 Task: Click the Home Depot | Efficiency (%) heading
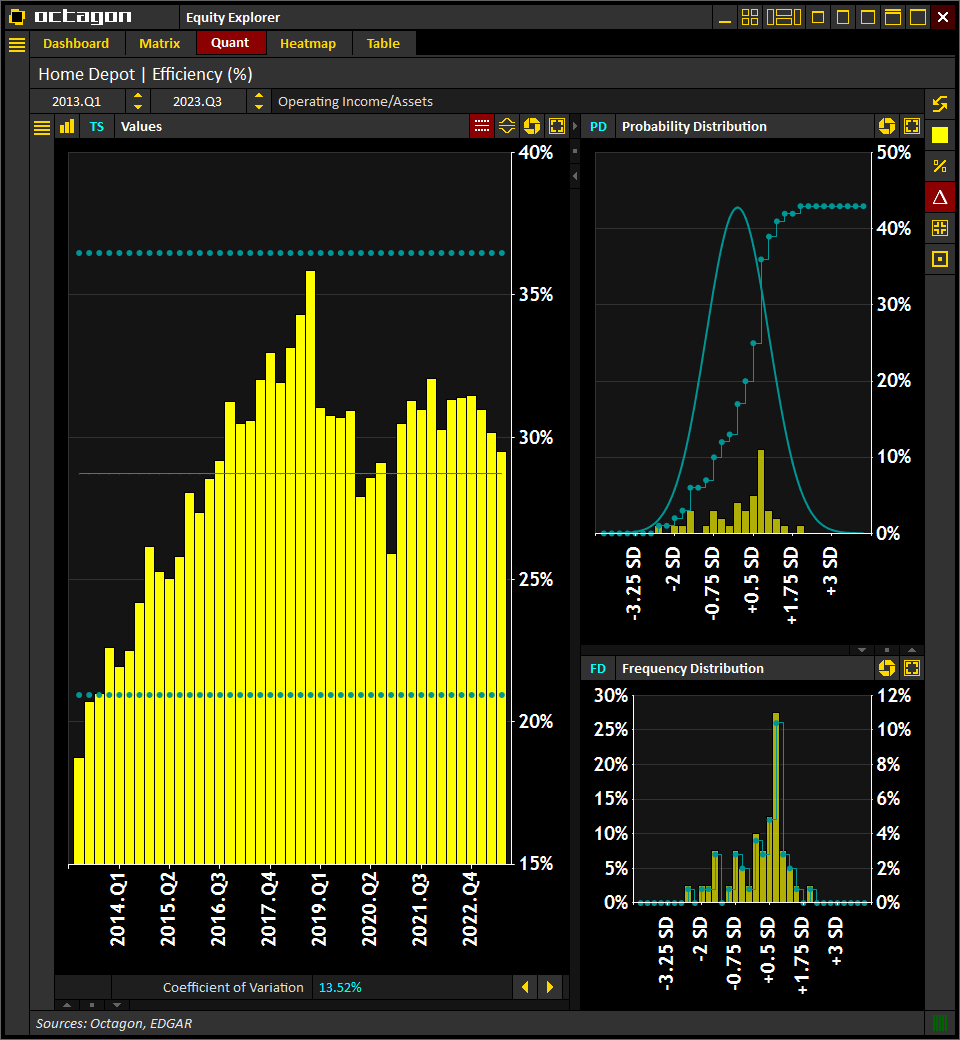click(x=145, y=74)
